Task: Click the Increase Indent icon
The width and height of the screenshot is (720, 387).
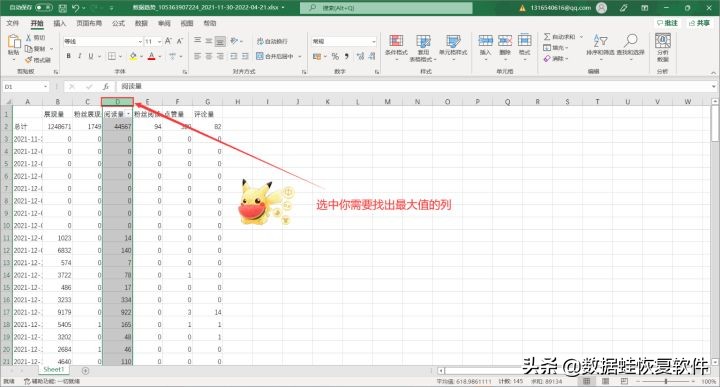Action: 245,56
